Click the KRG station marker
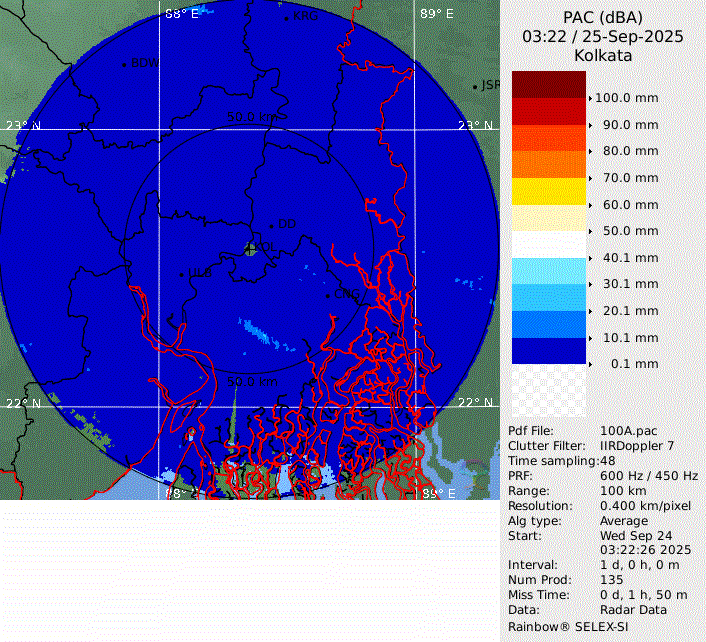Screen dimensions: 706x642 287,18
